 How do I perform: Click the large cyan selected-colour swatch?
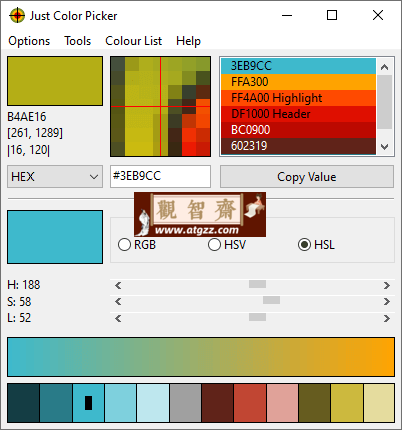pyautogui.click(x=55, y=237)
